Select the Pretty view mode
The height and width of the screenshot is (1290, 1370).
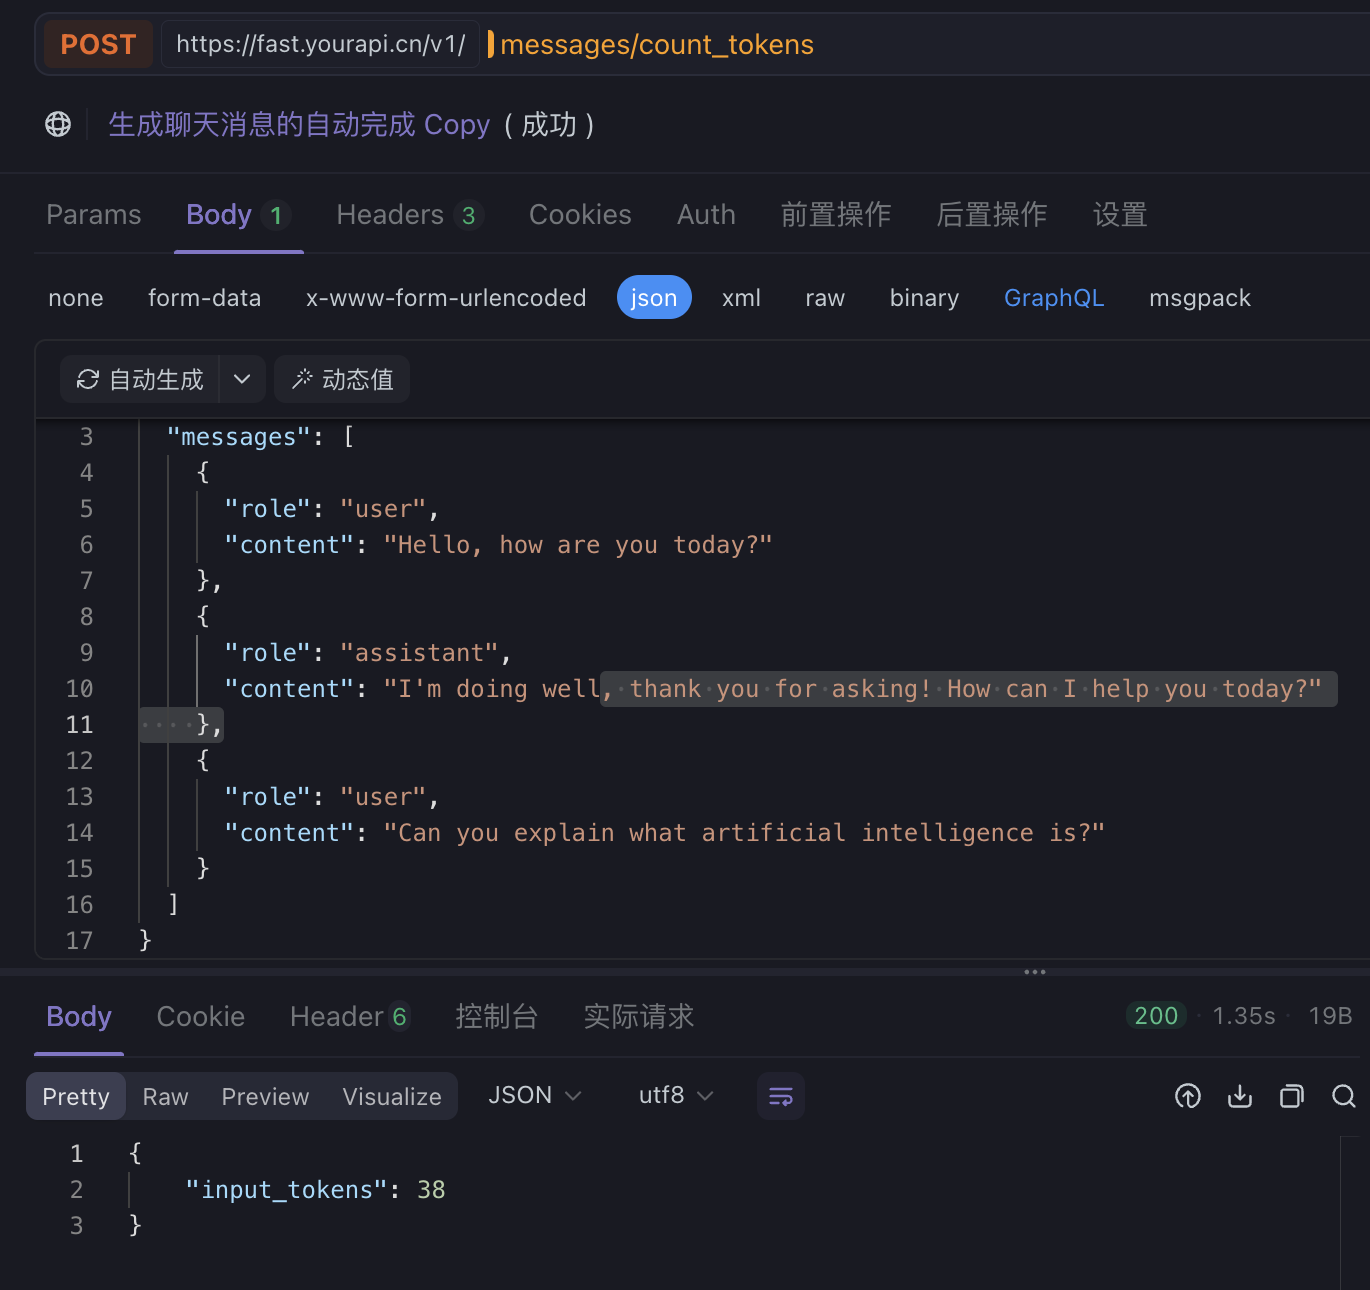(x=76, y=1097)
